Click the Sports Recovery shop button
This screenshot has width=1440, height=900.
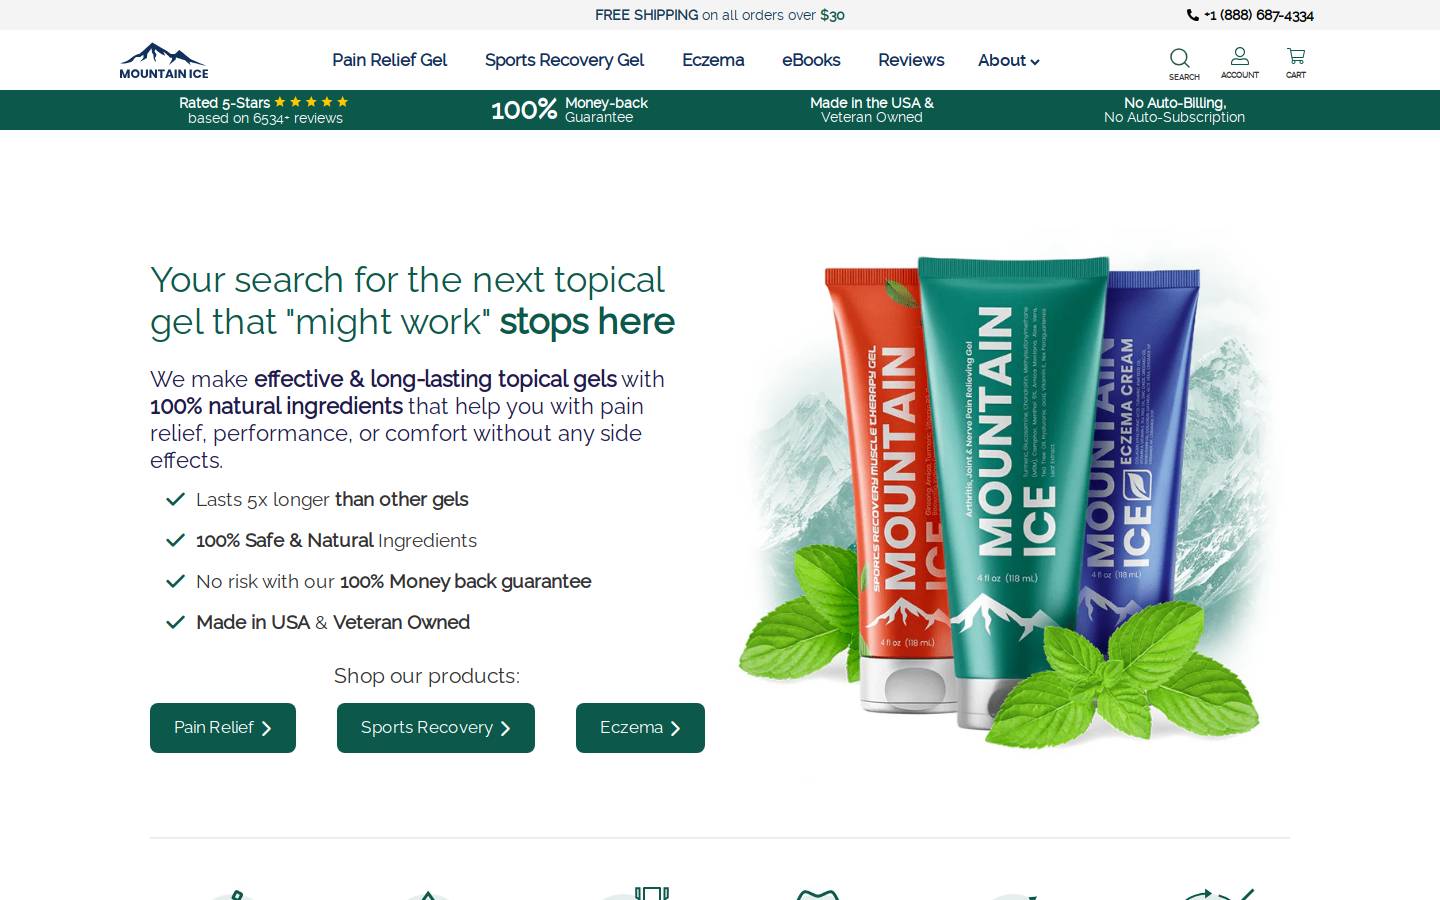(x=436, y=728)
